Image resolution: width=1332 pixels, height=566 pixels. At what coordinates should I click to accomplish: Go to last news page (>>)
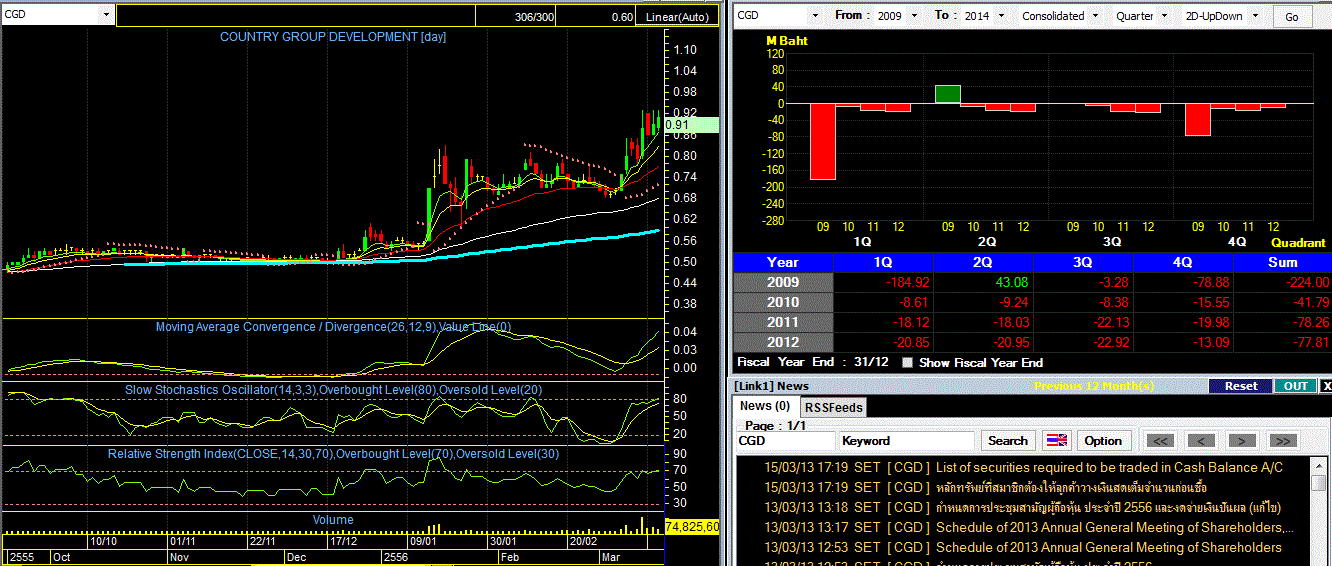point(1282,441)
